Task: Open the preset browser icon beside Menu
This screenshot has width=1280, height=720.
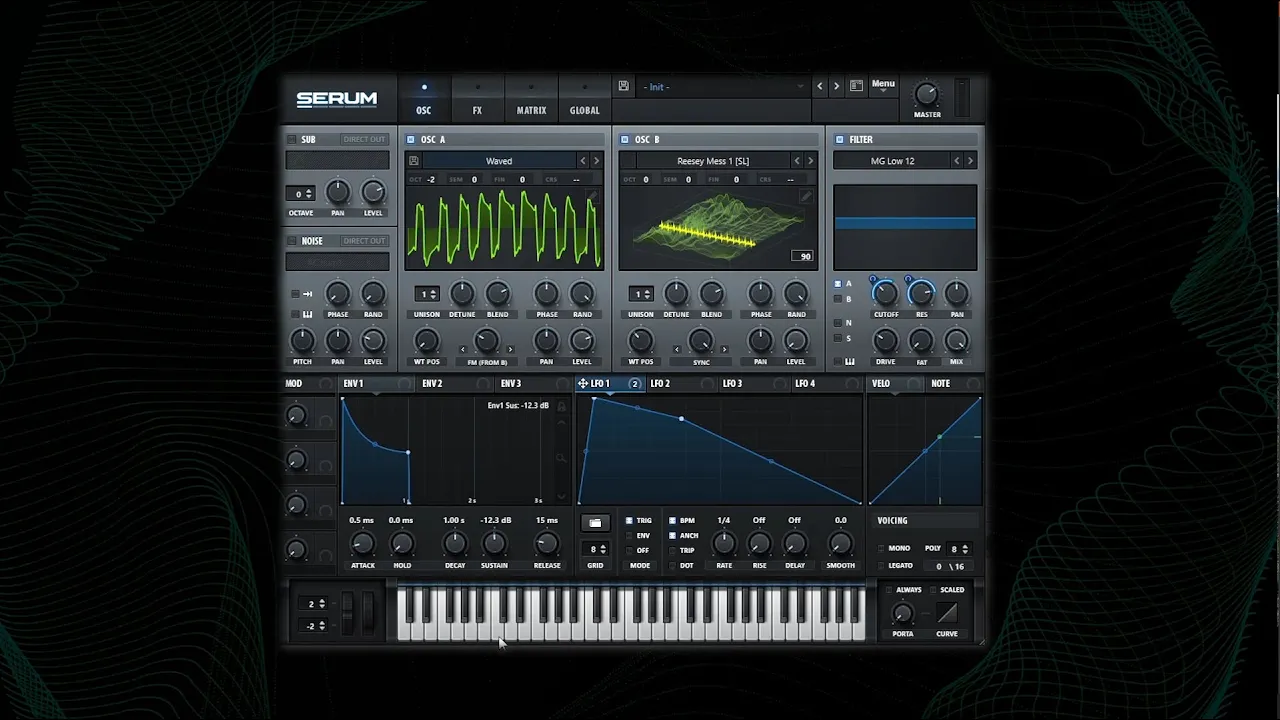Action: 856,86
